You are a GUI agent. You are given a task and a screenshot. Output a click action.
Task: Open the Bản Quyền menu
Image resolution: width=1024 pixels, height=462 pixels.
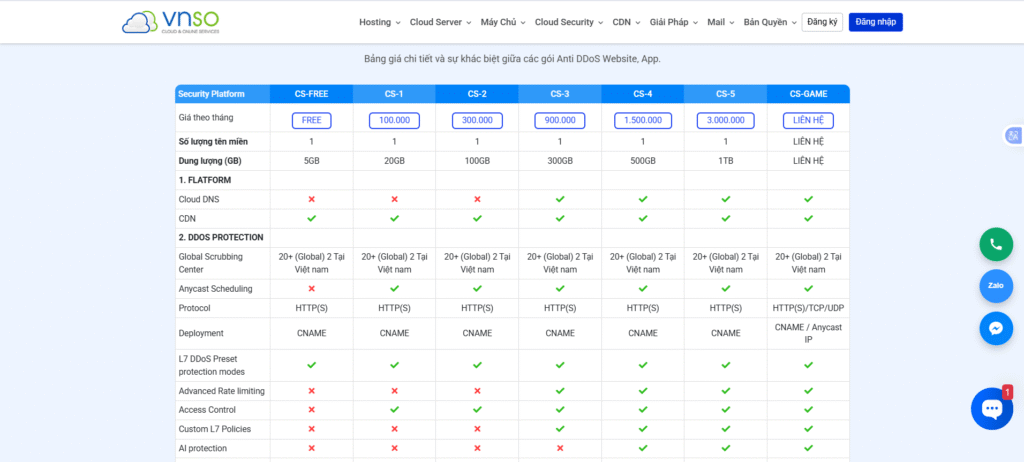click(x=770, y=22)
